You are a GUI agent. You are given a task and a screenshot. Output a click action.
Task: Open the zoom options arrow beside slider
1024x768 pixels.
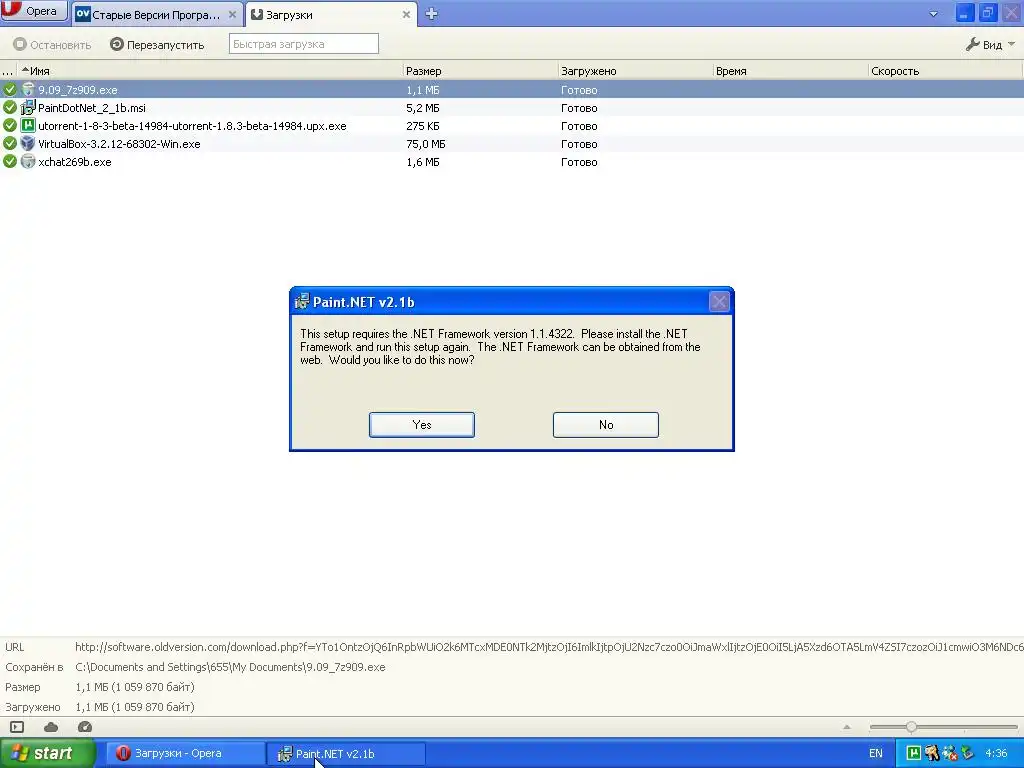(x=847, y=727)
